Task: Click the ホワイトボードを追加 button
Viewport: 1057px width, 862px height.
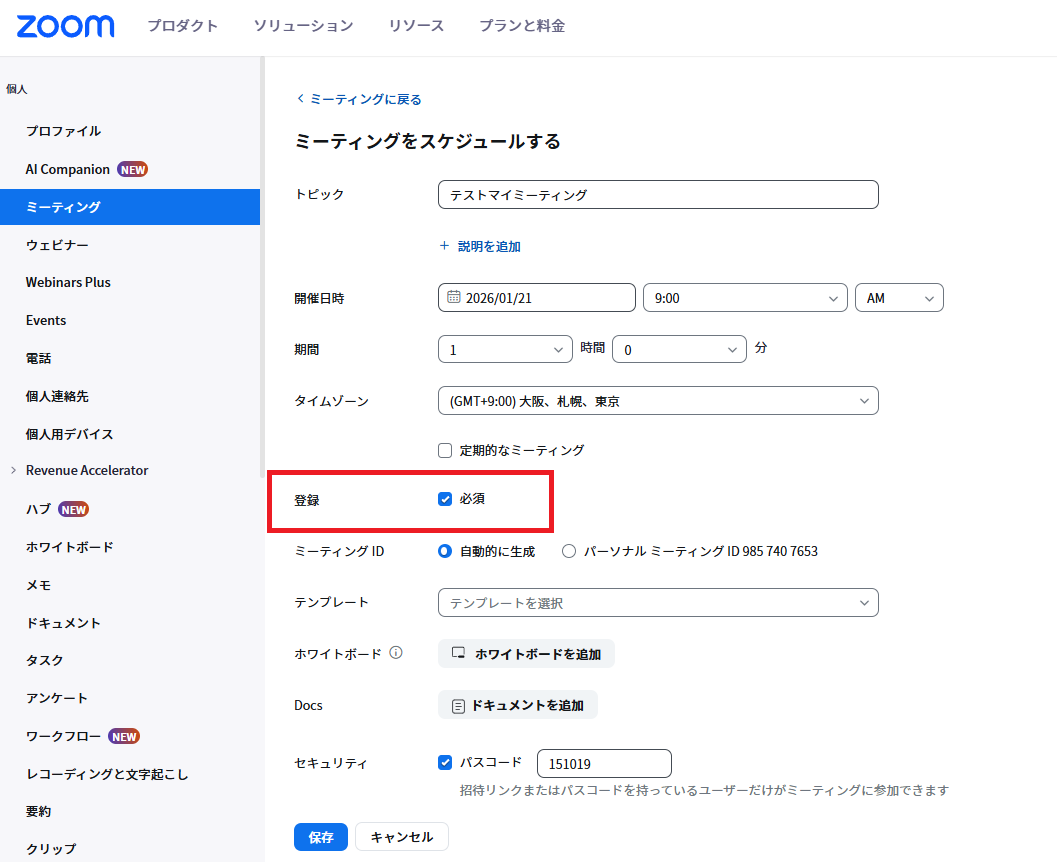Action: tap(526, 654)
